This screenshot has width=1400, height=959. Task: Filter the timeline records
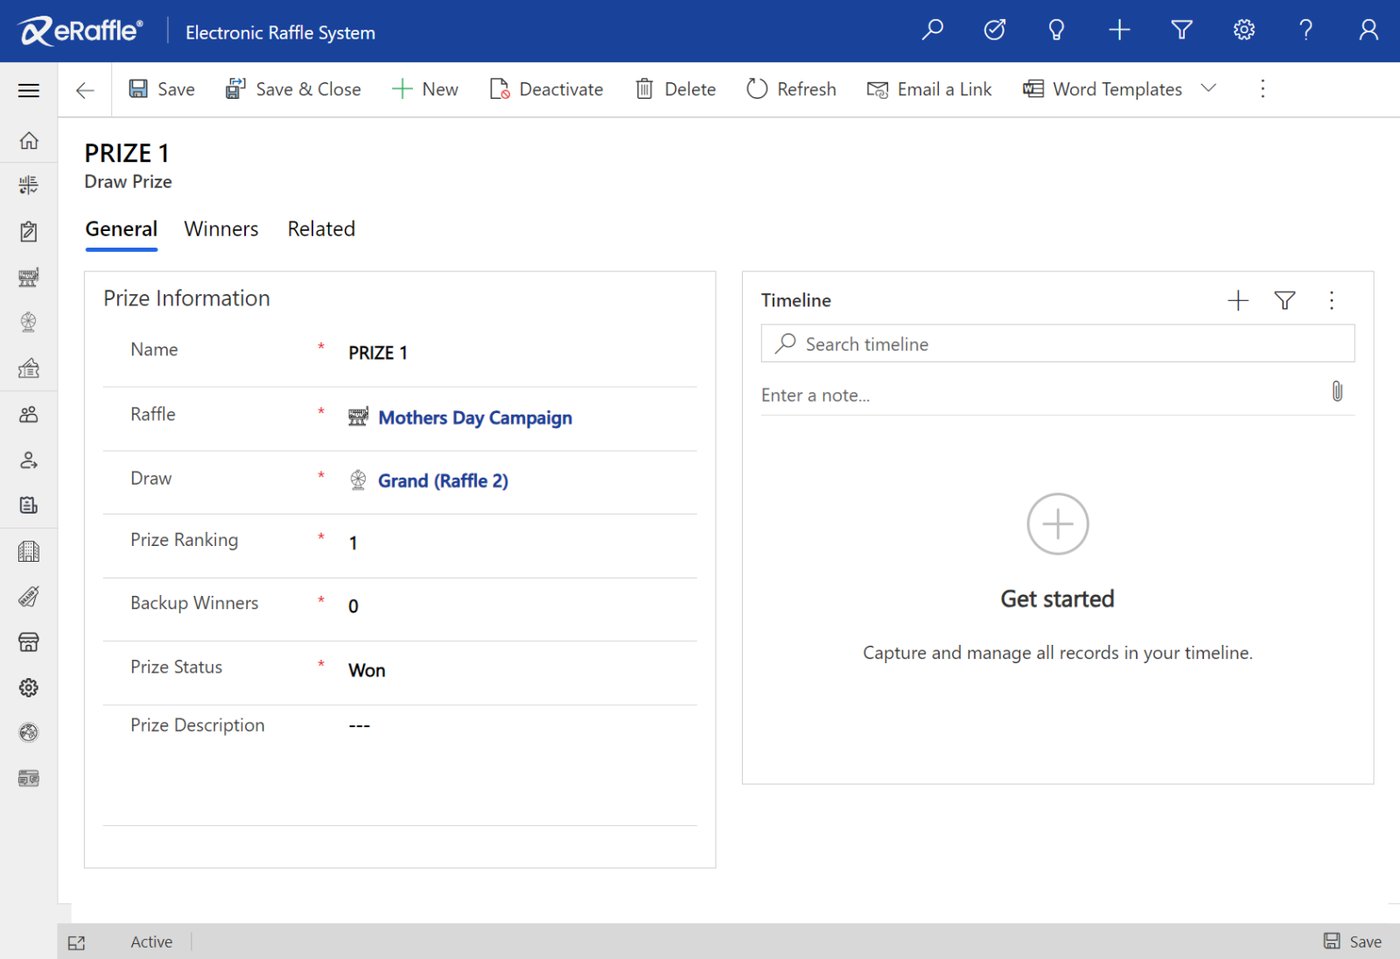point(1285,300)
